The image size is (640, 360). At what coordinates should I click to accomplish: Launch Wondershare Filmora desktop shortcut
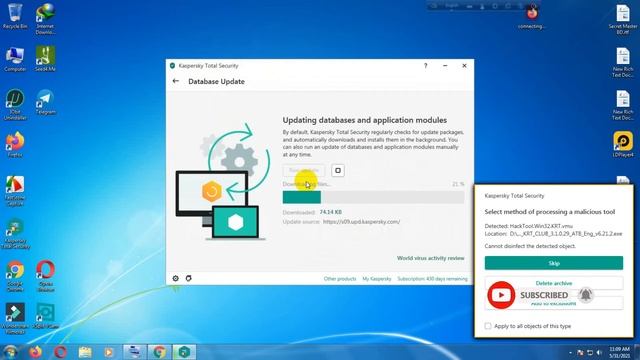pos(15,318)
